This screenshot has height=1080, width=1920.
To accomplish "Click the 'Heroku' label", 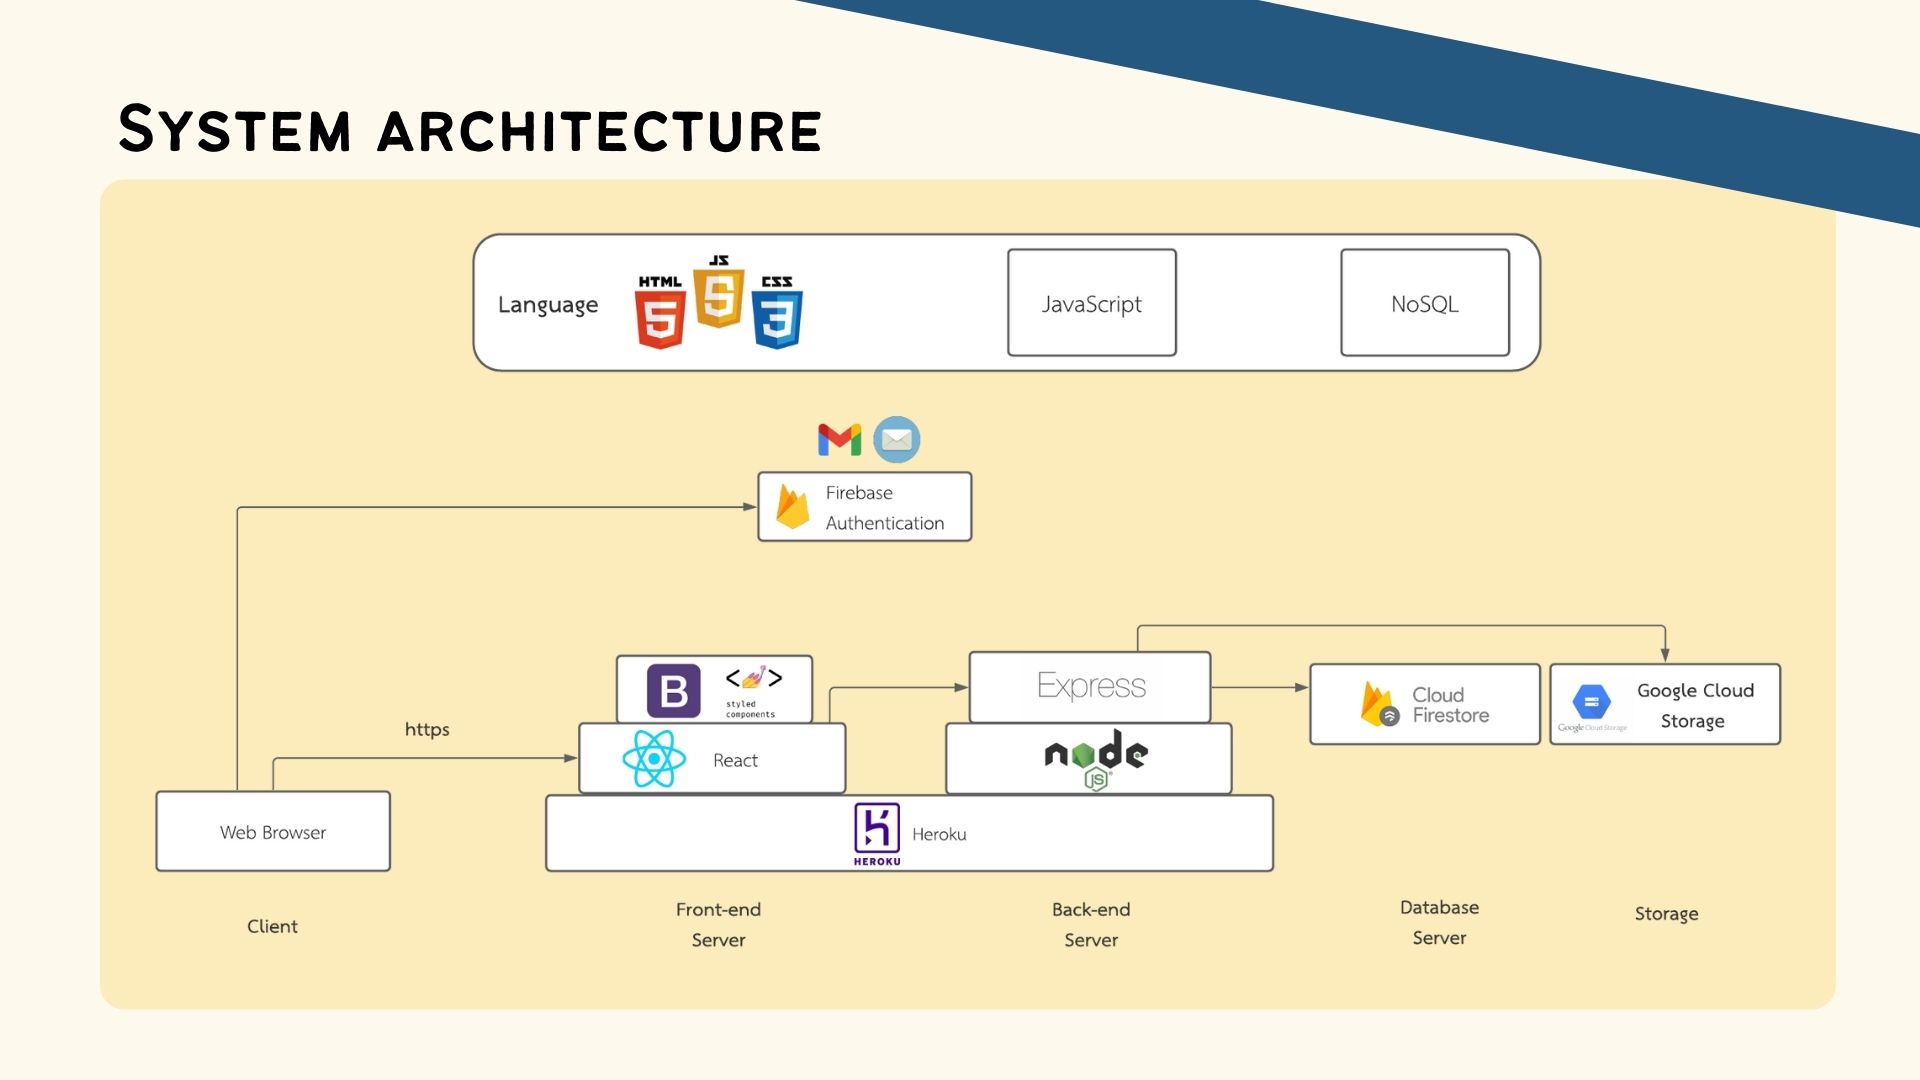I will point(939,834).
